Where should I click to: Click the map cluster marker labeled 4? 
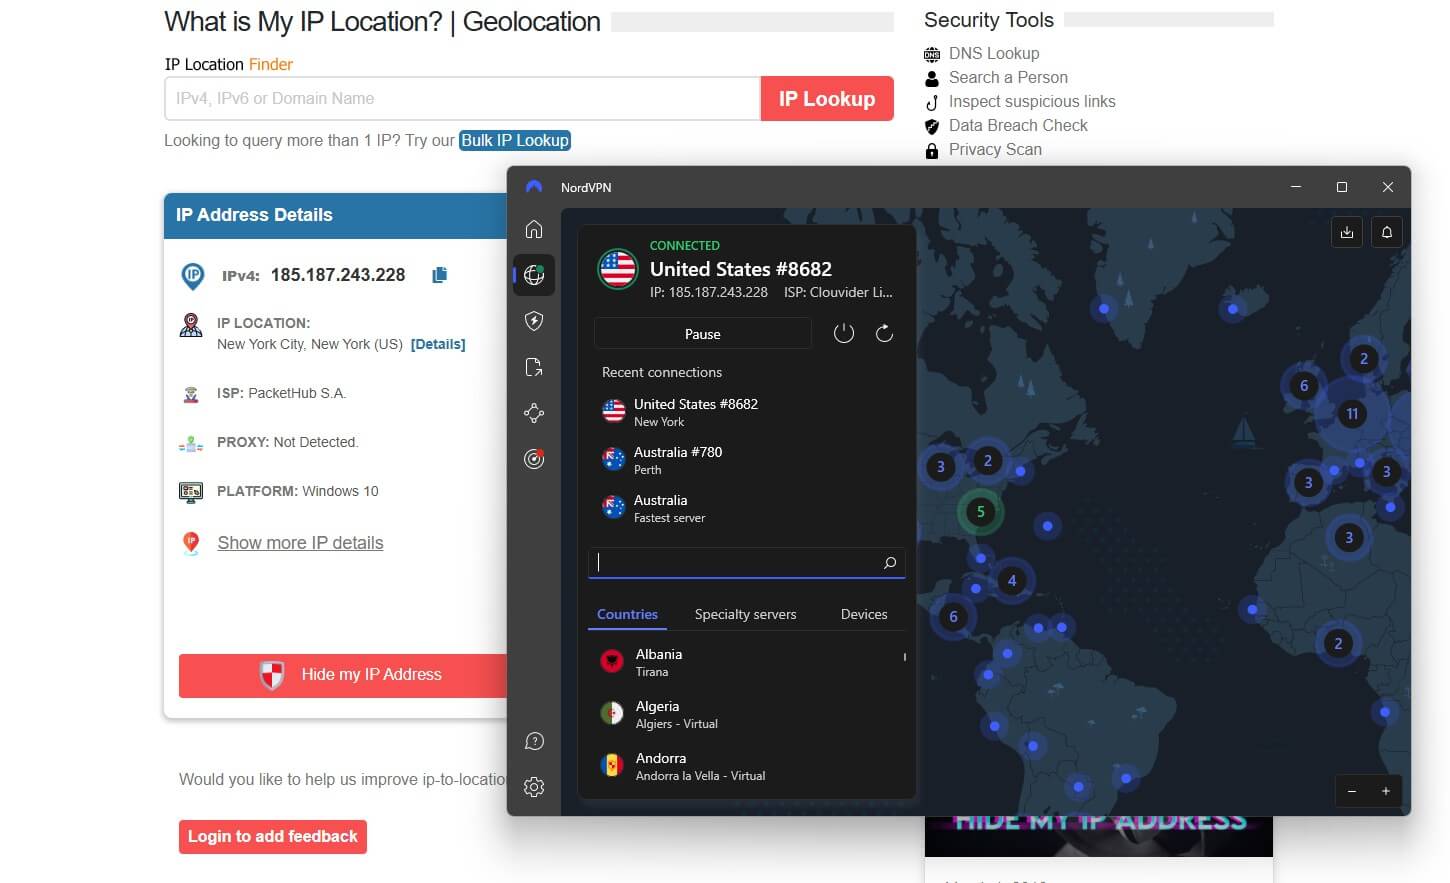[1012, 580]
